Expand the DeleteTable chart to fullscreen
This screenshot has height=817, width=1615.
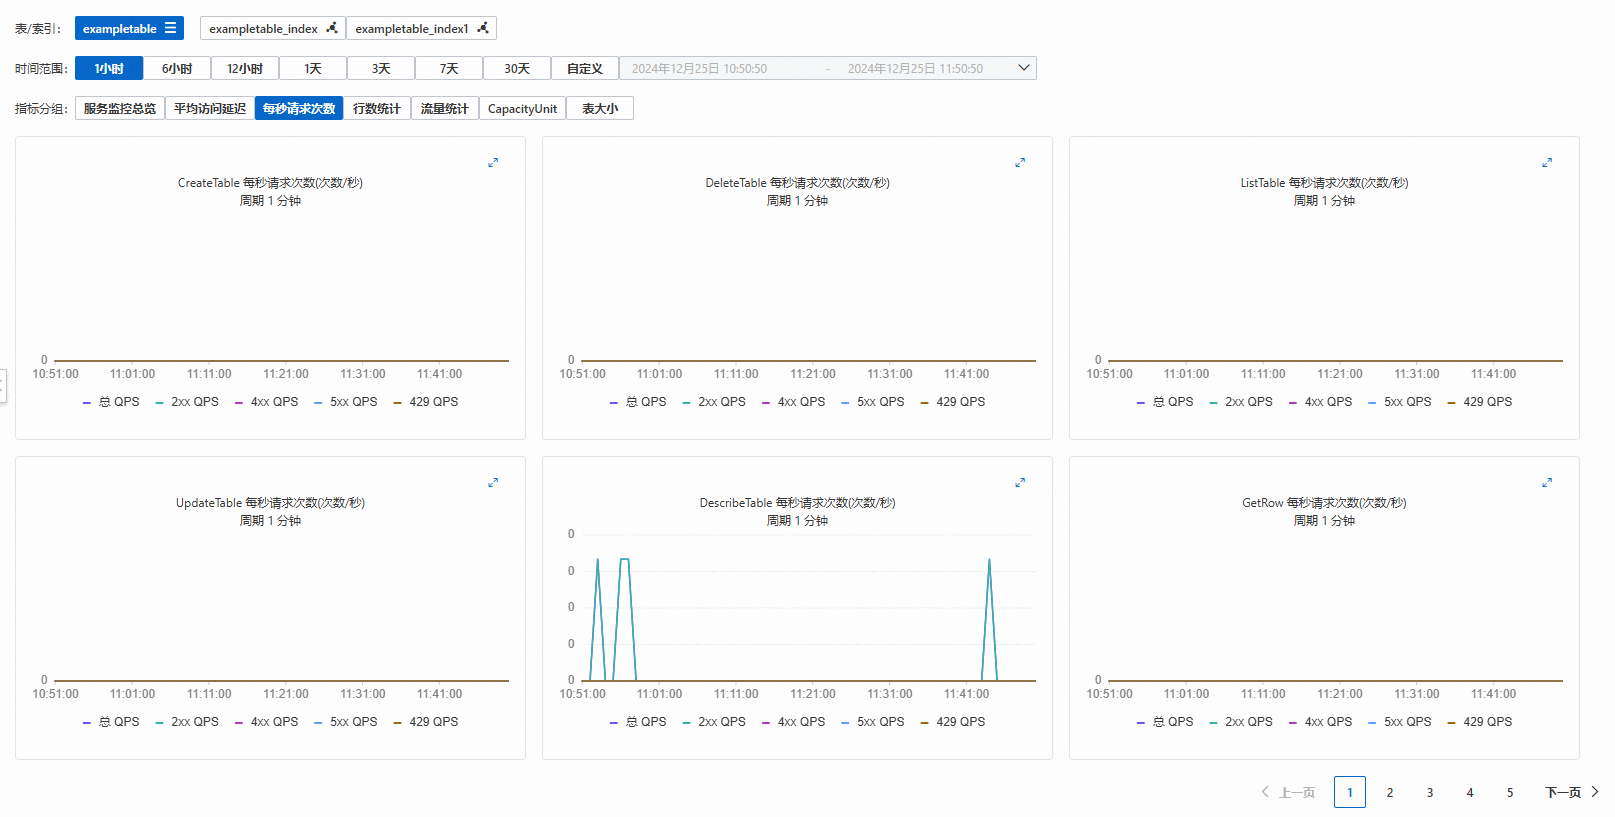point(1020,162)
